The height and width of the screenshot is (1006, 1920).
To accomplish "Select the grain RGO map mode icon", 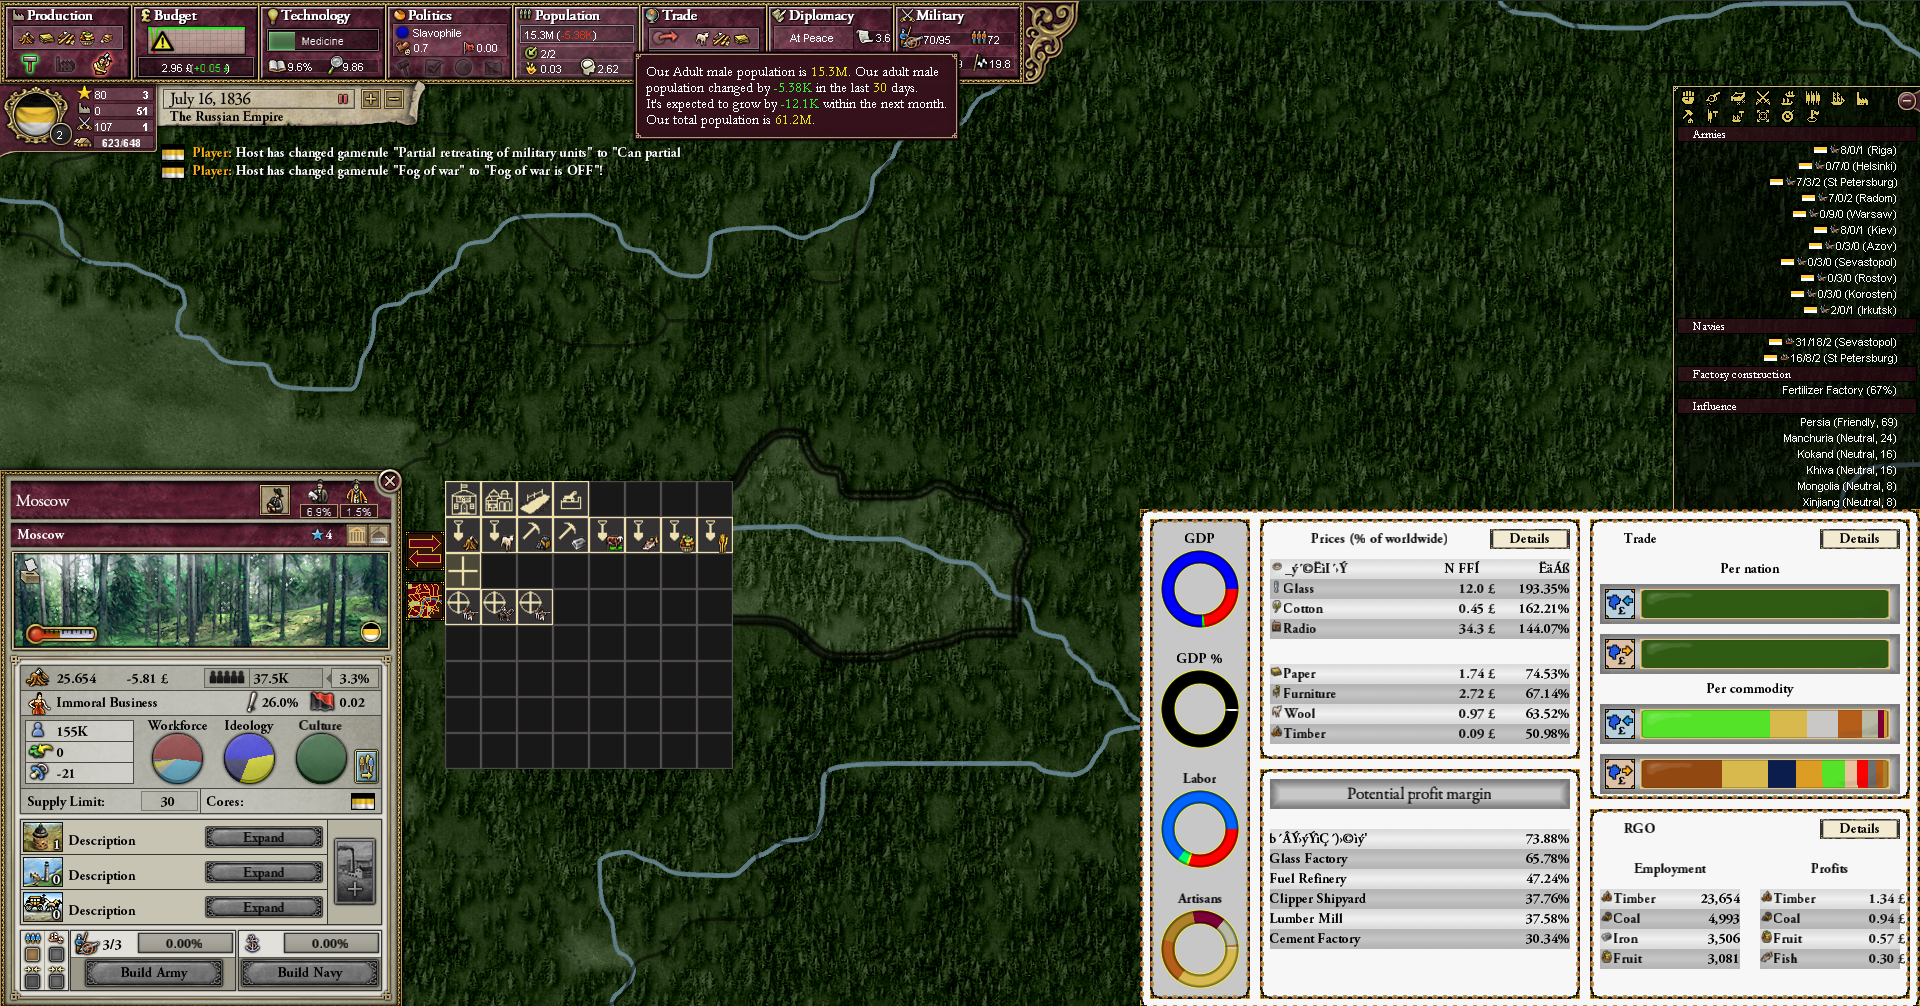I will (x=715, y=535).
